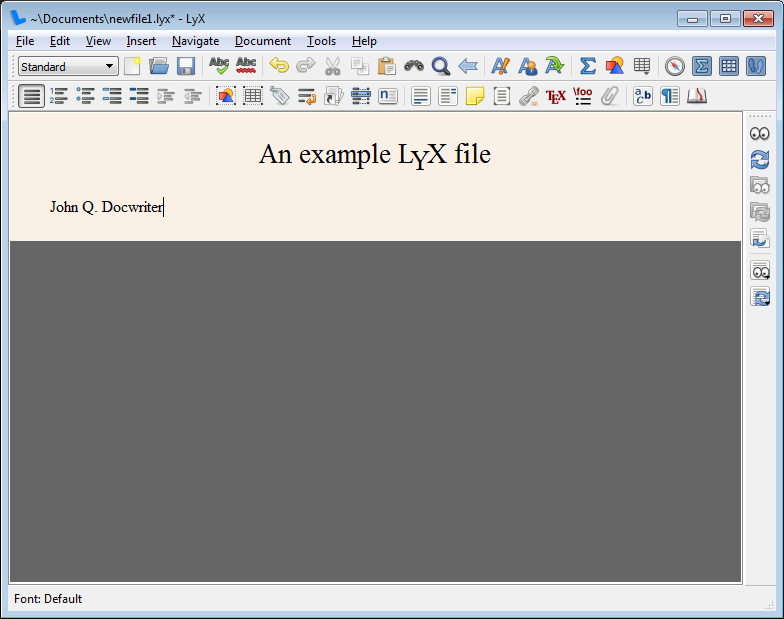Insert footnote icon

coord(421,96)
